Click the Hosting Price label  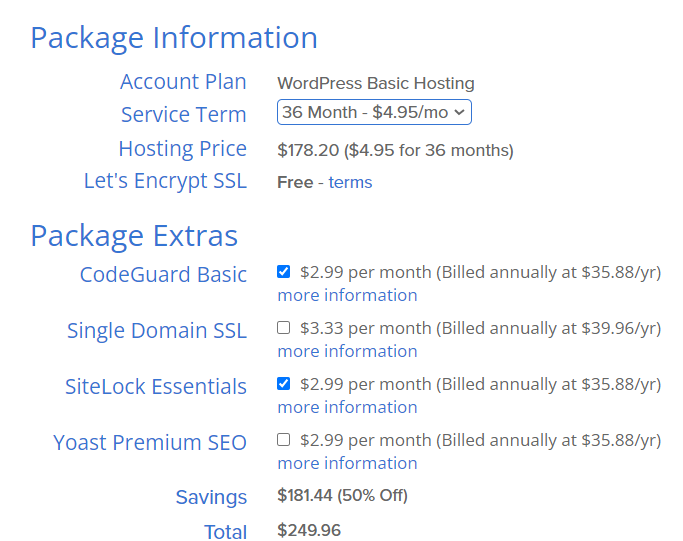click(x=182, y=149)
